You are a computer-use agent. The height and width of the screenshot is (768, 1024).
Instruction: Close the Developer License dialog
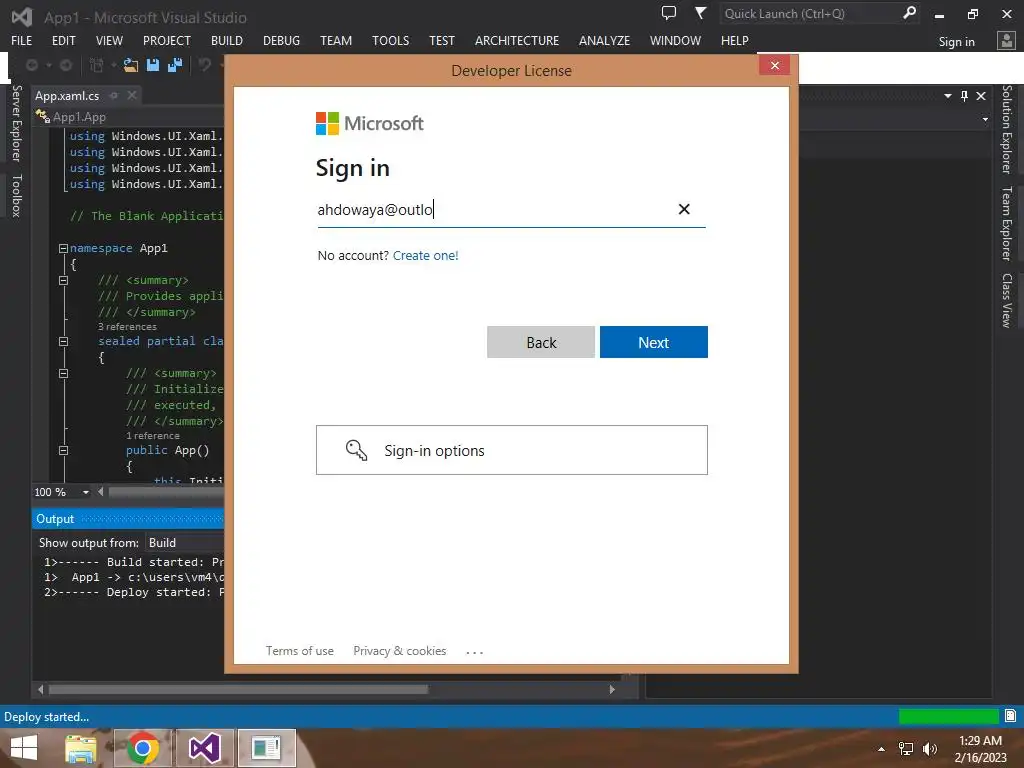[775, 65]
